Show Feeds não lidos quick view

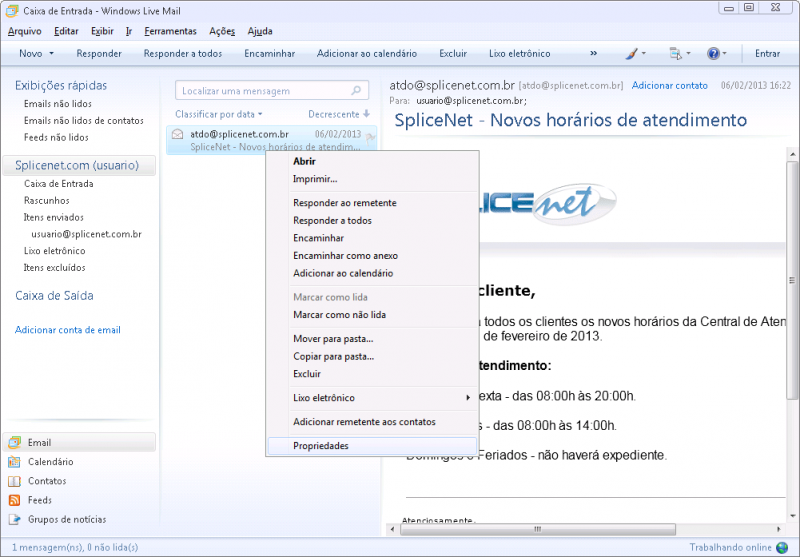click(x=56, y=138)
